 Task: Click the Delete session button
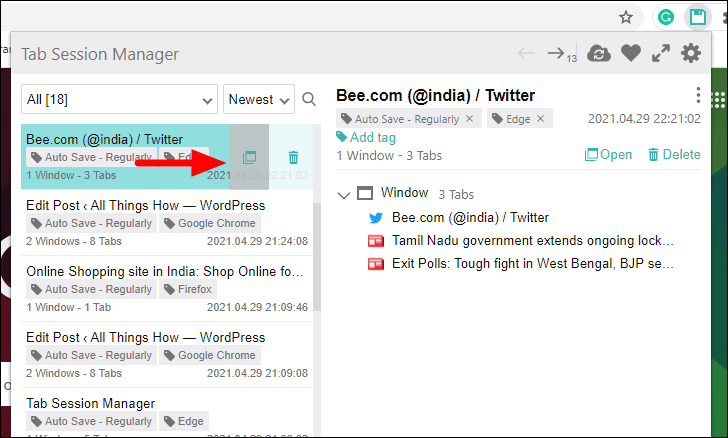[x=674, y=154]
